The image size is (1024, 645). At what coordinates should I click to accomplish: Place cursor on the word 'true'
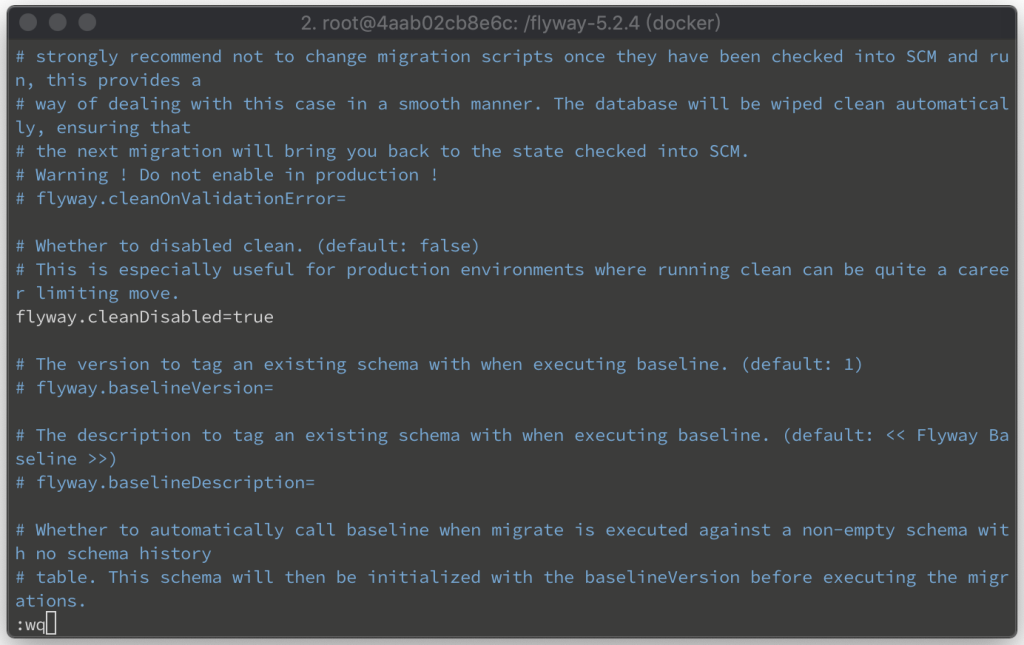pyautogui.click(x=253, y=317)
